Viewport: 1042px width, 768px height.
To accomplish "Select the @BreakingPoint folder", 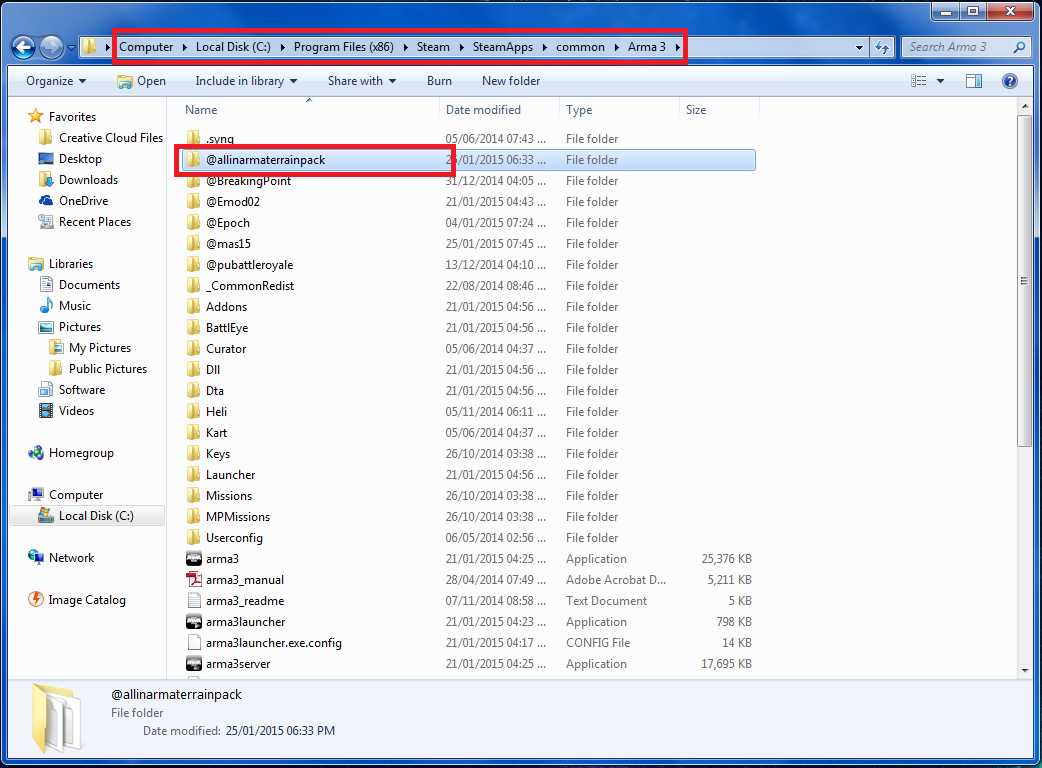I will pos(248,181).
